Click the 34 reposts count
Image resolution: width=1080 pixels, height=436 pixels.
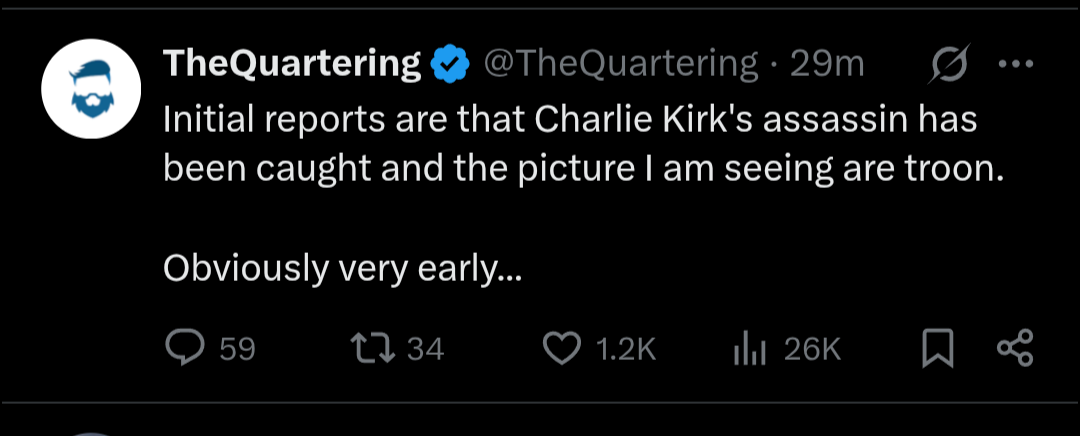coord(426,350)
